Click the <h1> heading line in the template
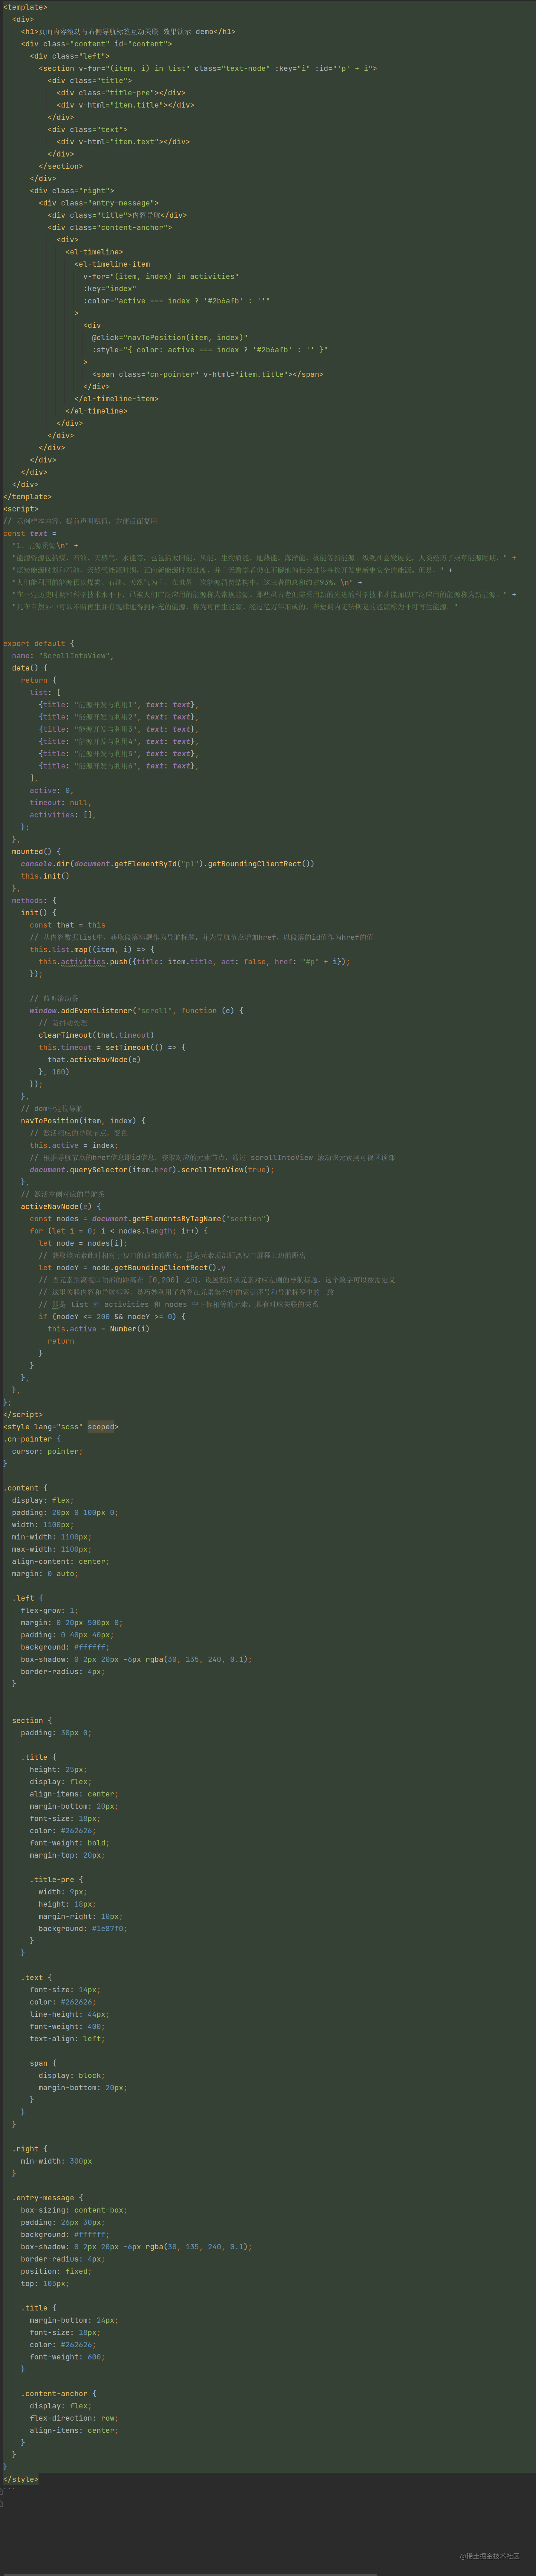The height and width of the screenshot is (2576, 536). pos(128,31)
